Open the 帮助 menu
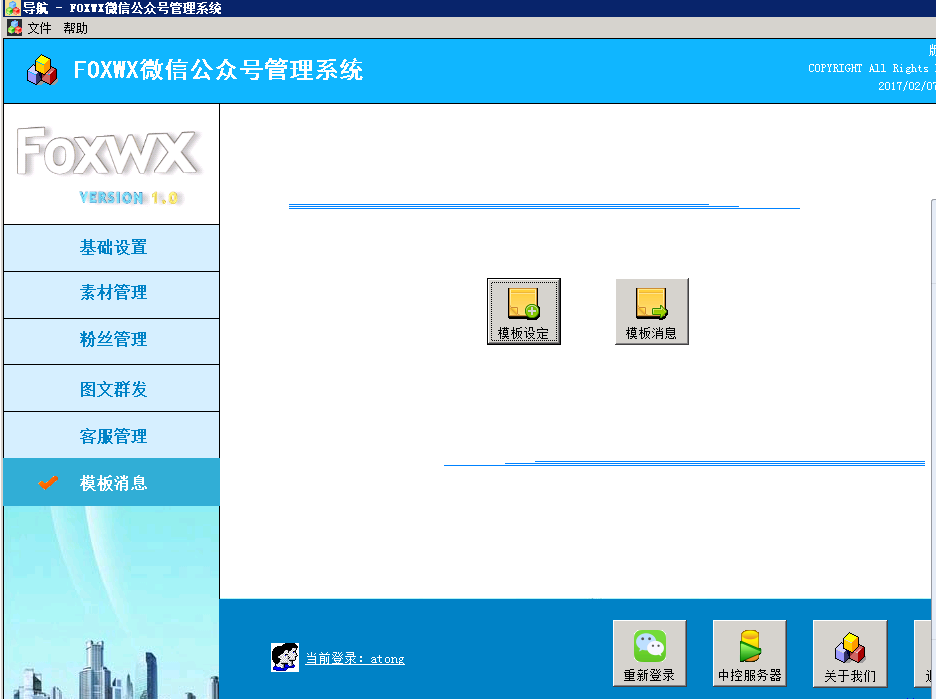 75,28
